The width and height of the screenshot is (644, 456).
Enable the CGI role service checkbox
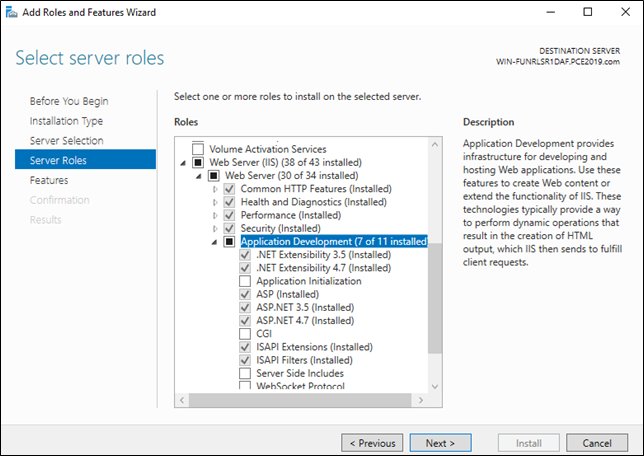click(x=246, y=333)
